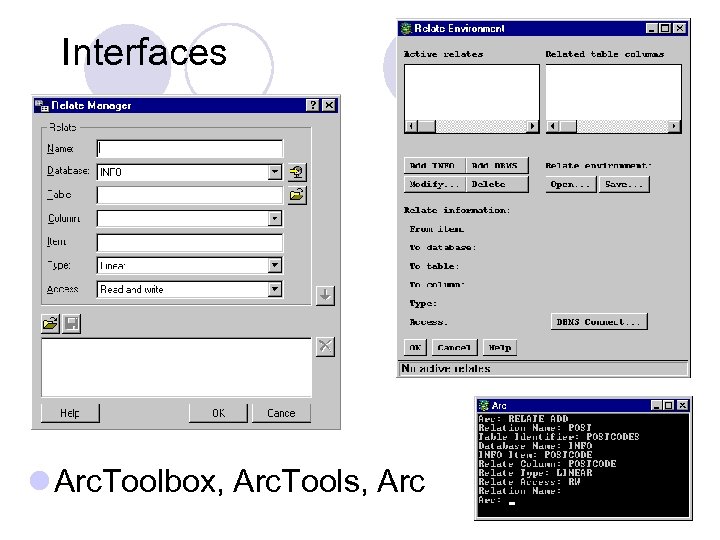Click the Save... relate environment button
Image resolution: width=720 pixels, height=540 pixels.
(x=624, y=184)
